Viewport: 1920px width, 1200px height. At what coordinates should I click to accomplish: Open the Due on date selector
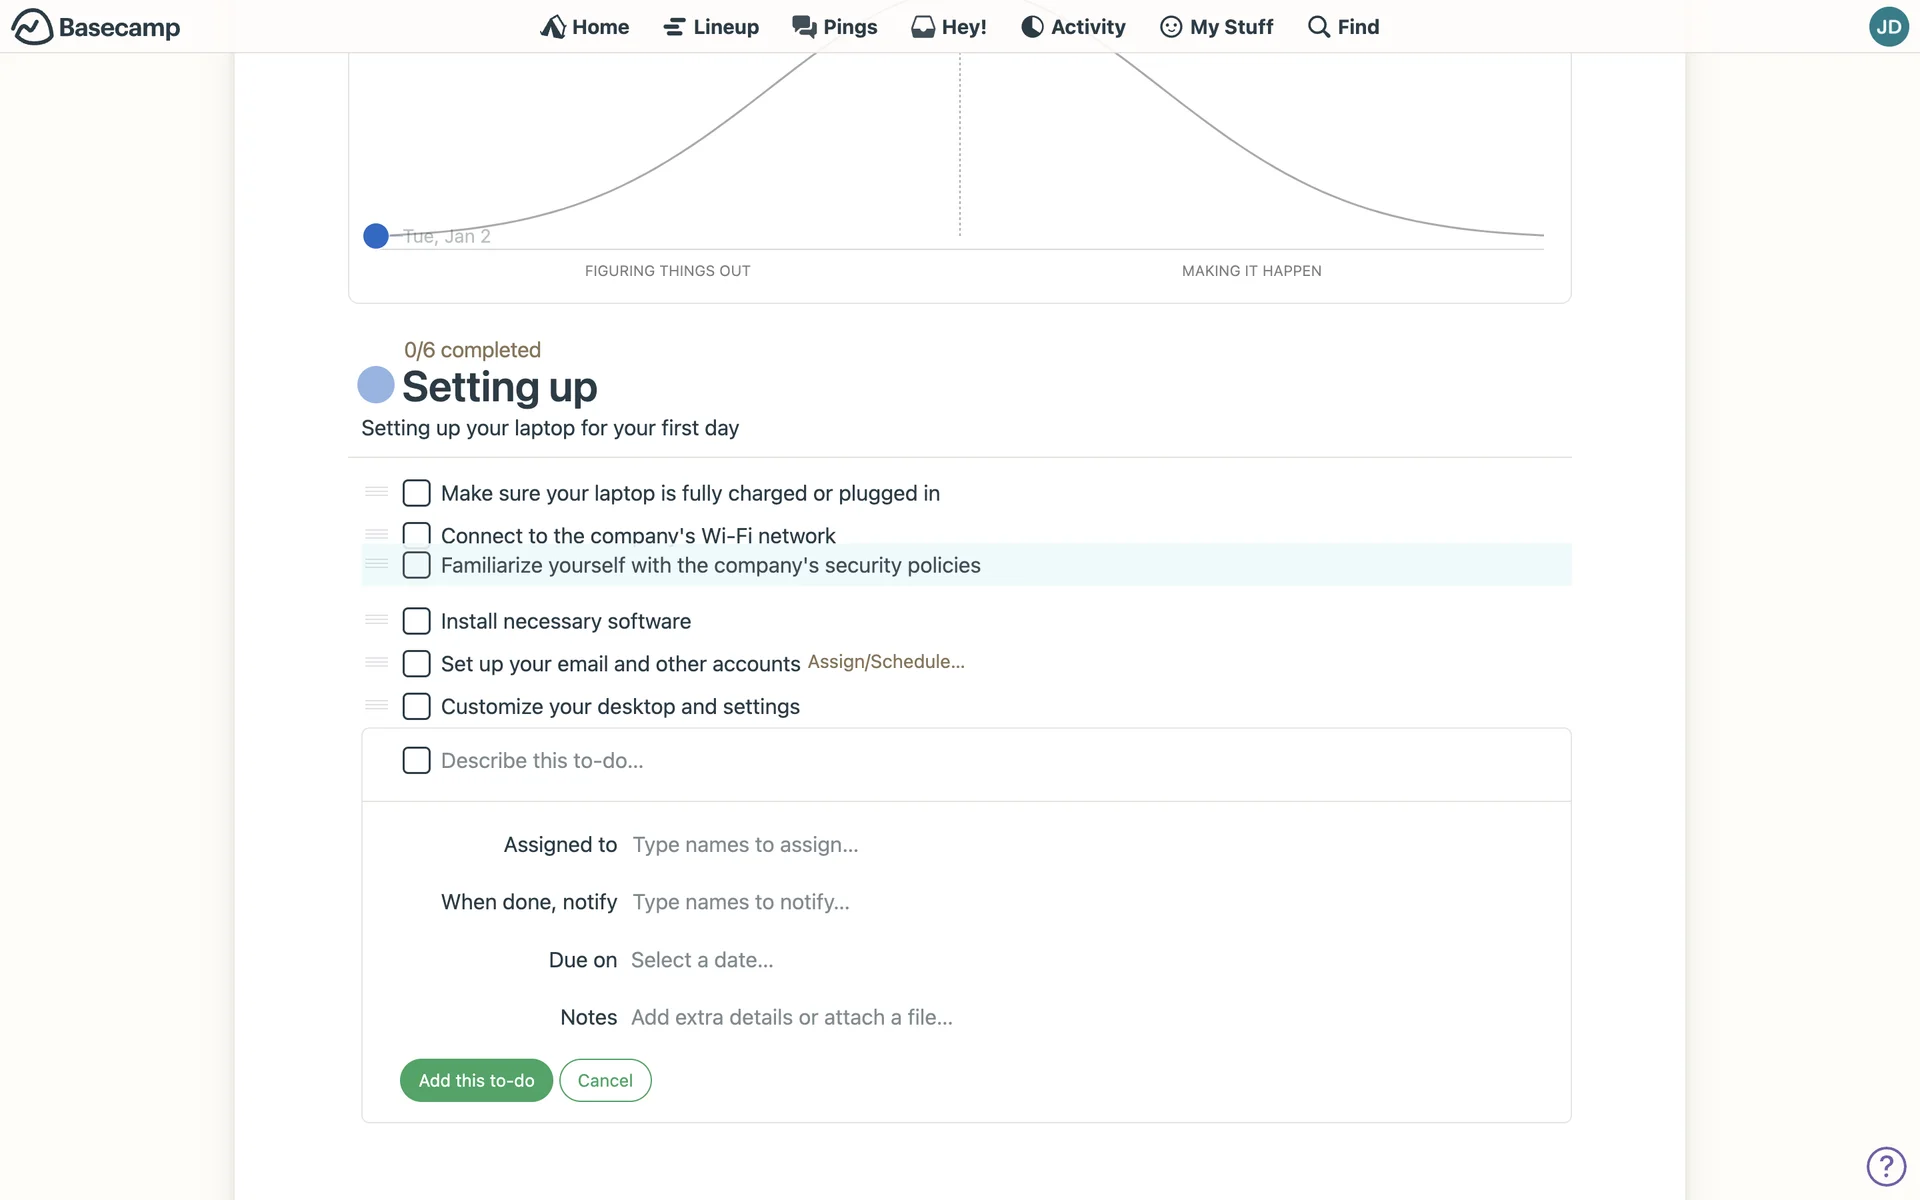[702, 960]
